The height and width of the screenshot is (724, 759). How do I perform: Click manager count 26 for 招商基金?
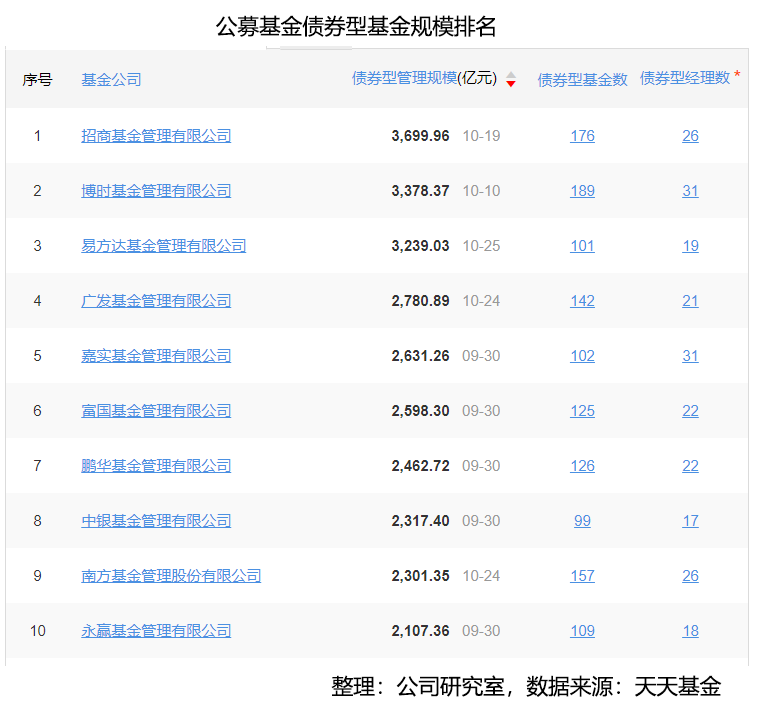coord(690,136)
